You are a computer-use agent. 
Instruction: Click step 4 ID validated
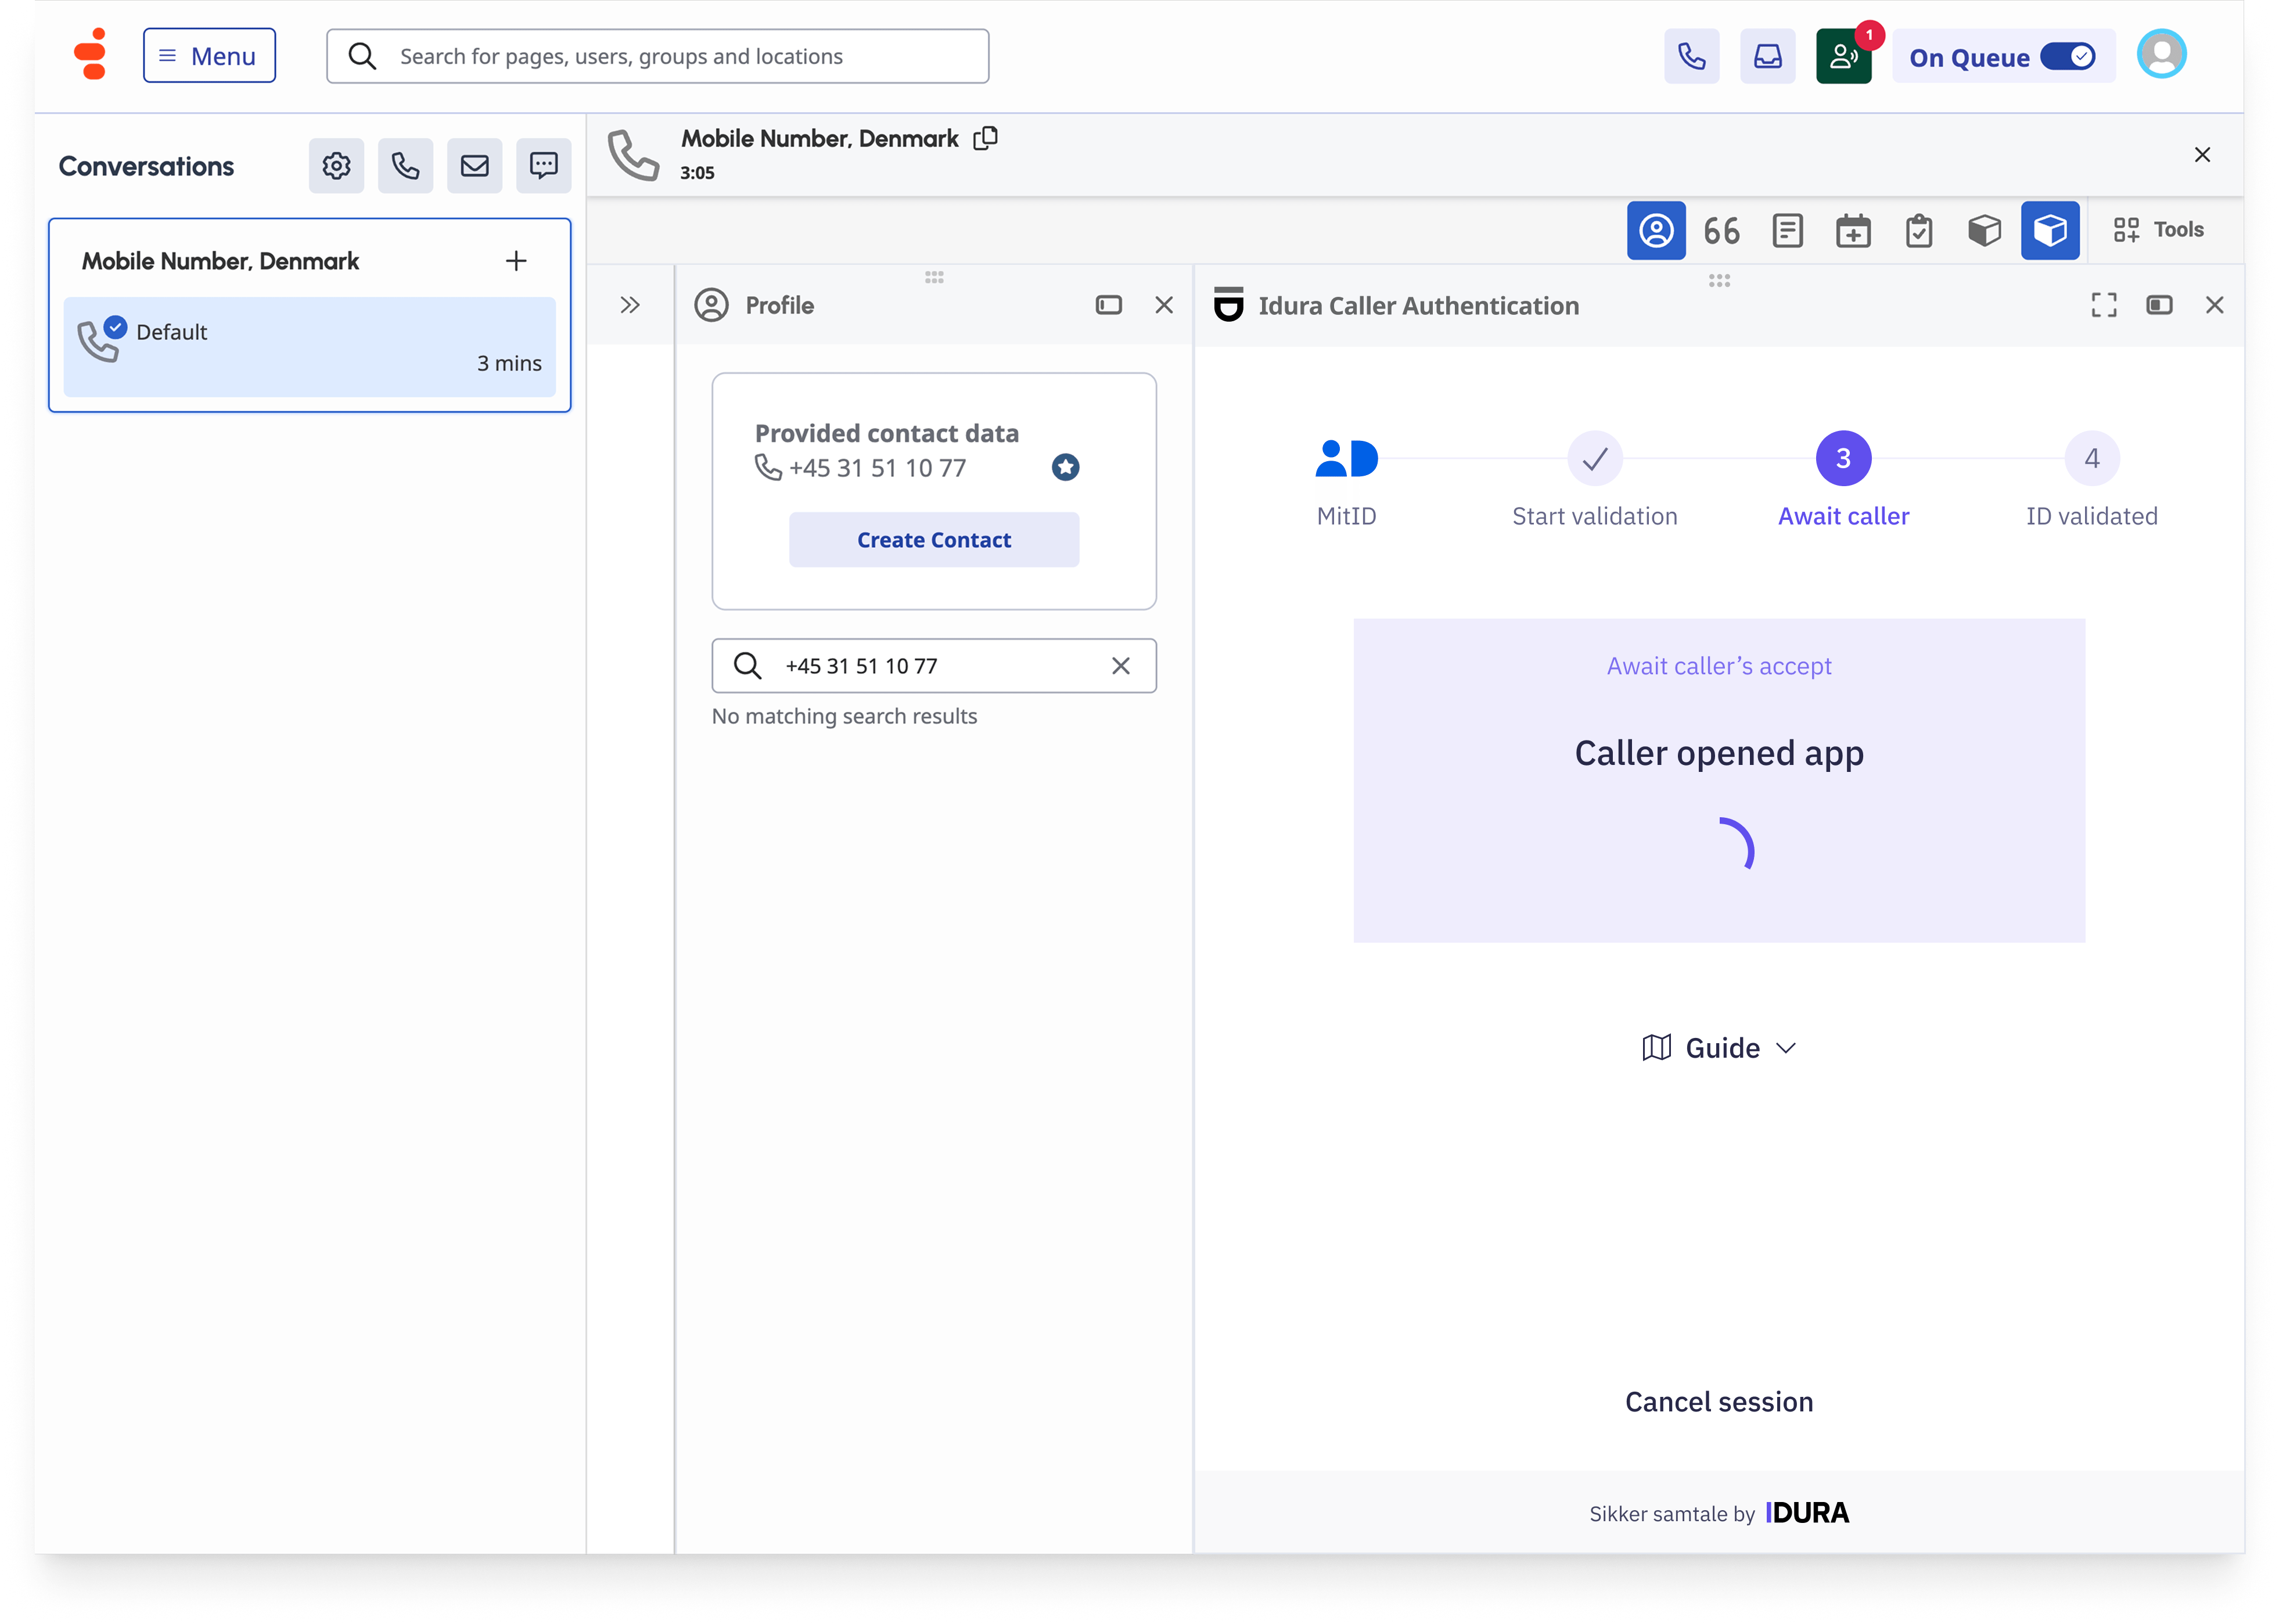coord(2091,458)
